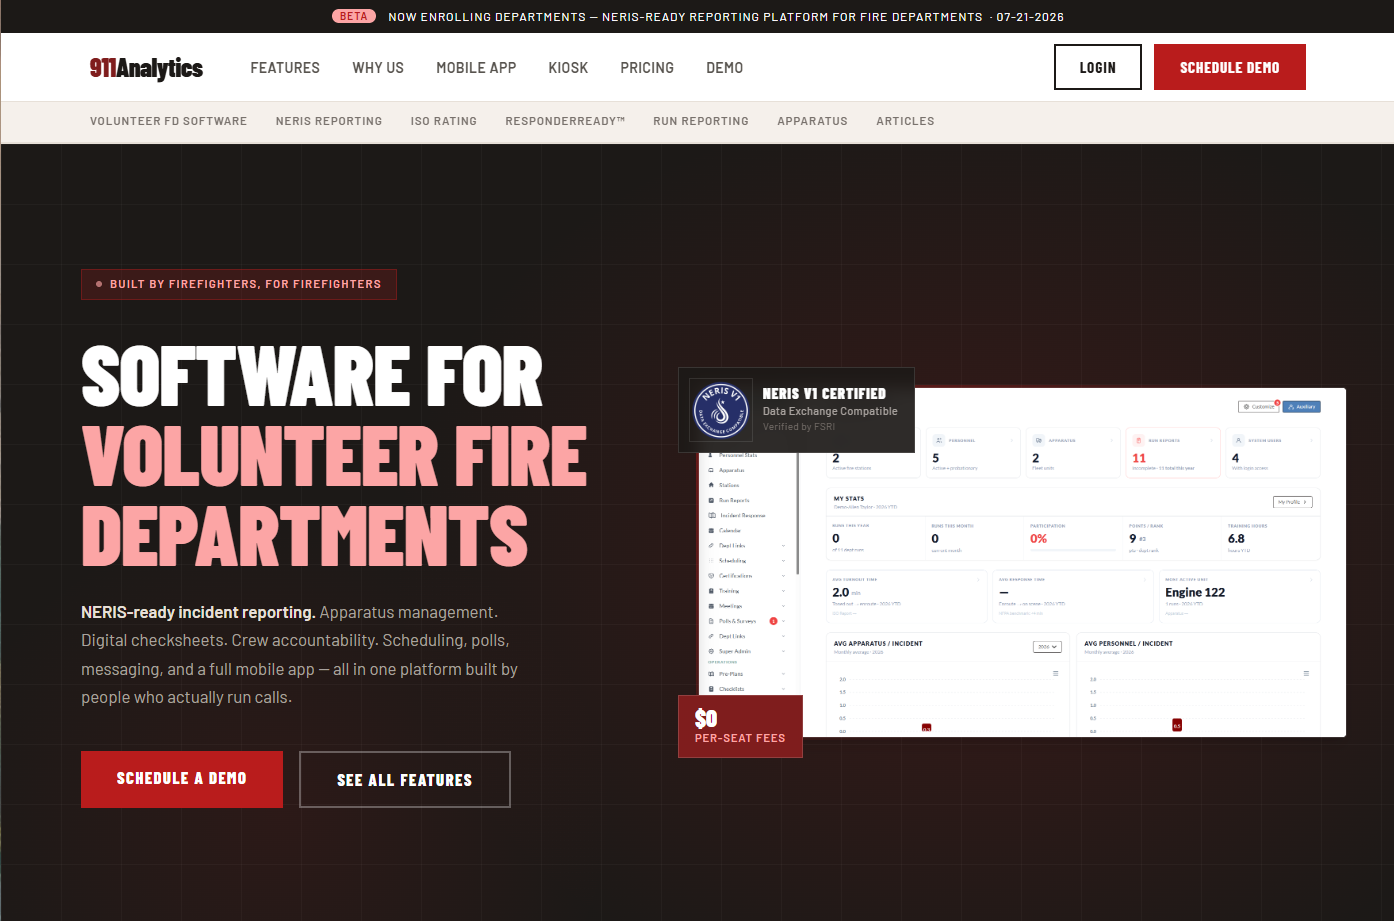Click the Certifications icon in sidebar

[711, 576]
